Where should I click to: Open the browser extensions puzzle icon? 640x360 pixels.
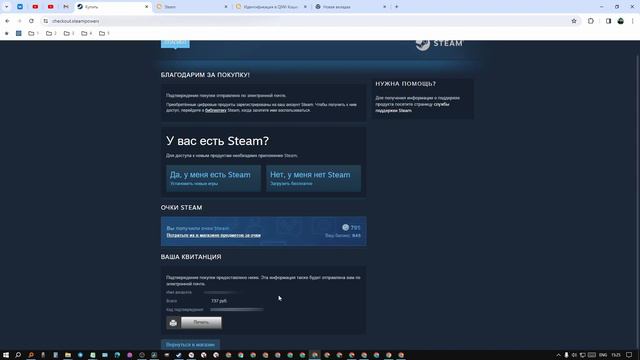[591, 21]
